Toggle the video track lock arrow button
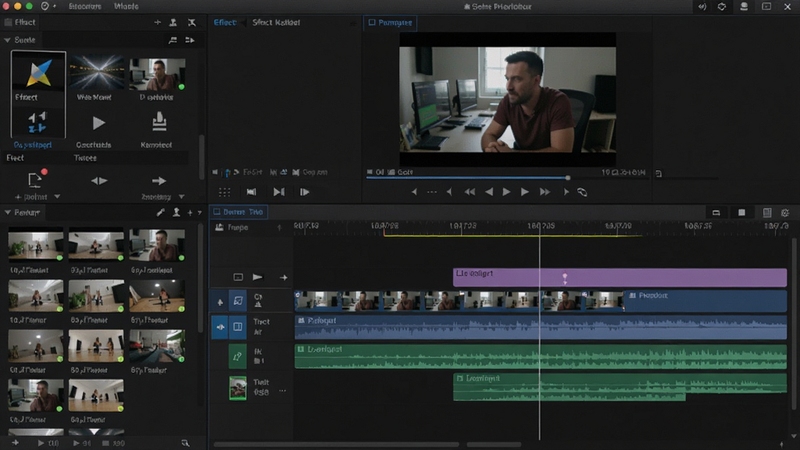Image resolution: width=800 pixels, height=450 pixels. point(220,302)
